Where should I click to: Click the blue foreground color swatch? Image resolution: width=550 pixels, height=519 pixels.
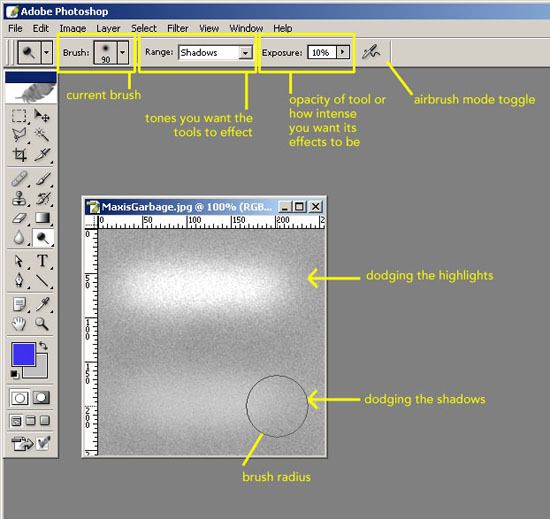click(x=23, y=354)
